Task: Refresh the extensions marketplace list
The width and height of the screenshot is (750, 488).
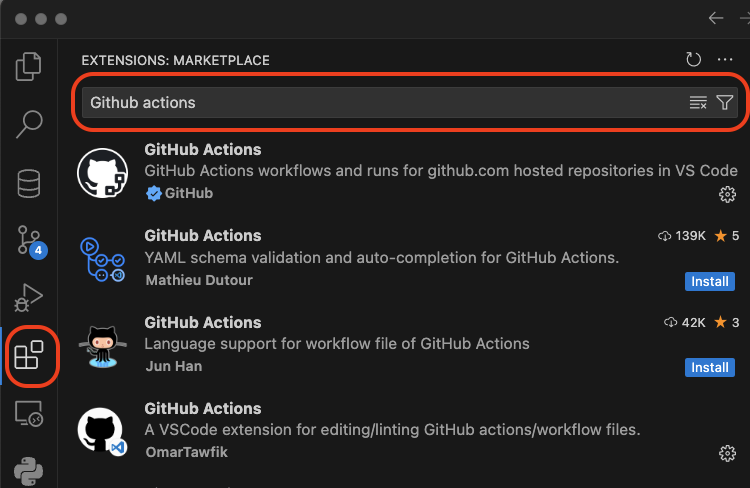Action: (x=694, y=60)
